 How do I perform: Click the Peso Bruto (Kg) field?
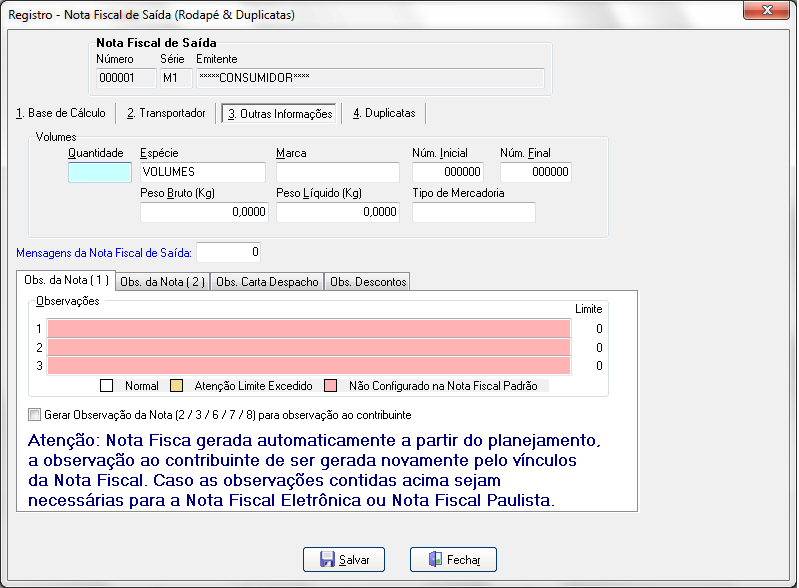204,212
